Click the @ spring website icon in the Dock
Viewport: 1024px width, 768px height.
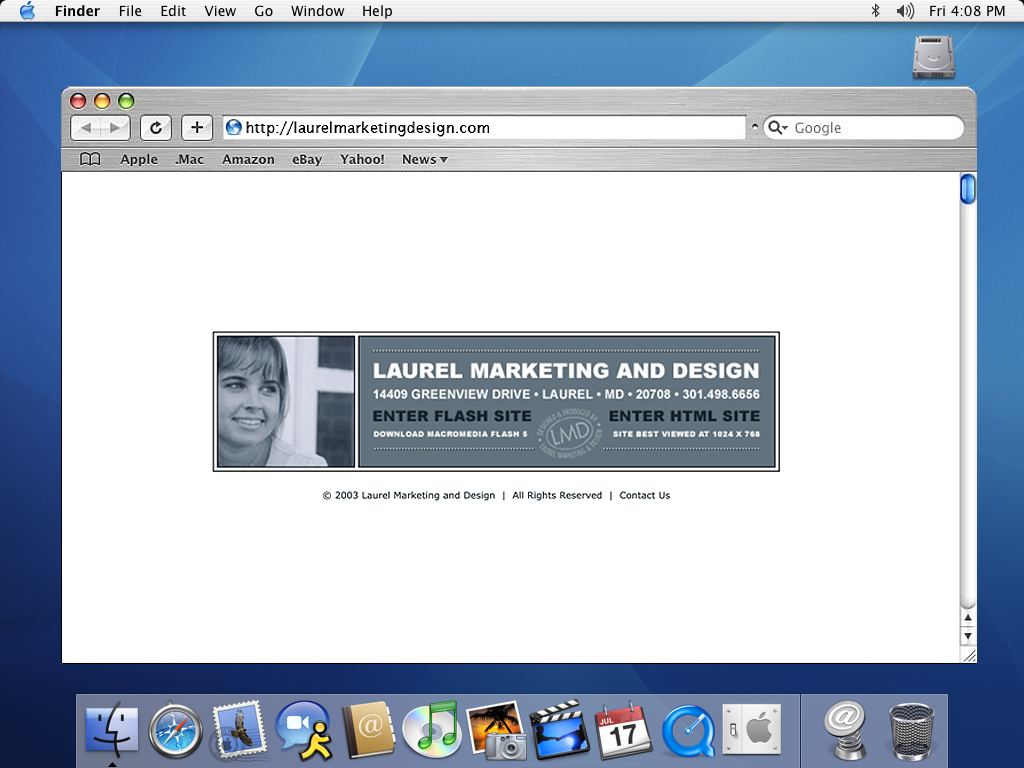point(844,729)
